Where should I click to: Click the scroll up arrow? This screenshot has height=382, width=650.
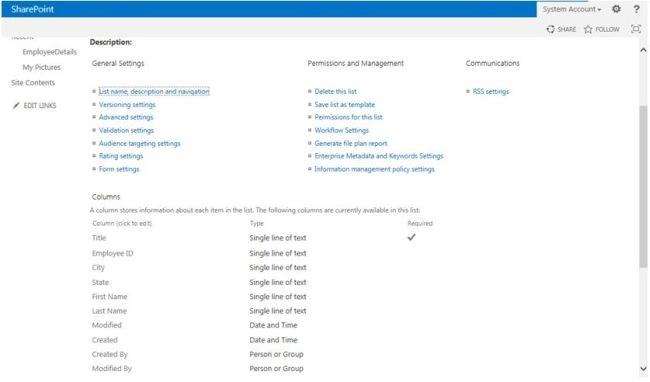tap(643, 50)
